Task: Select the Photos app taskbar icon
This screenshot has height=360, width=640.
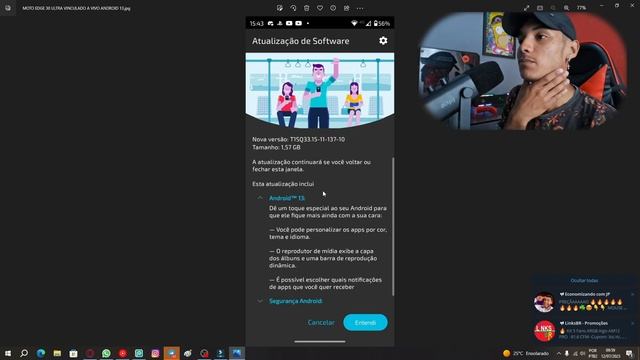Action: click(x=237, y=353)
